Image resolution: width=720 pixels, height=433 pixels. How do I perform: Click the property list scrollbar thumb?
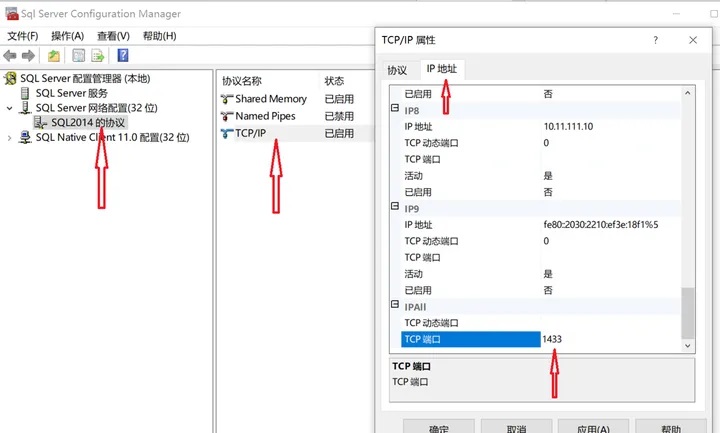click(x=687, y=313)
